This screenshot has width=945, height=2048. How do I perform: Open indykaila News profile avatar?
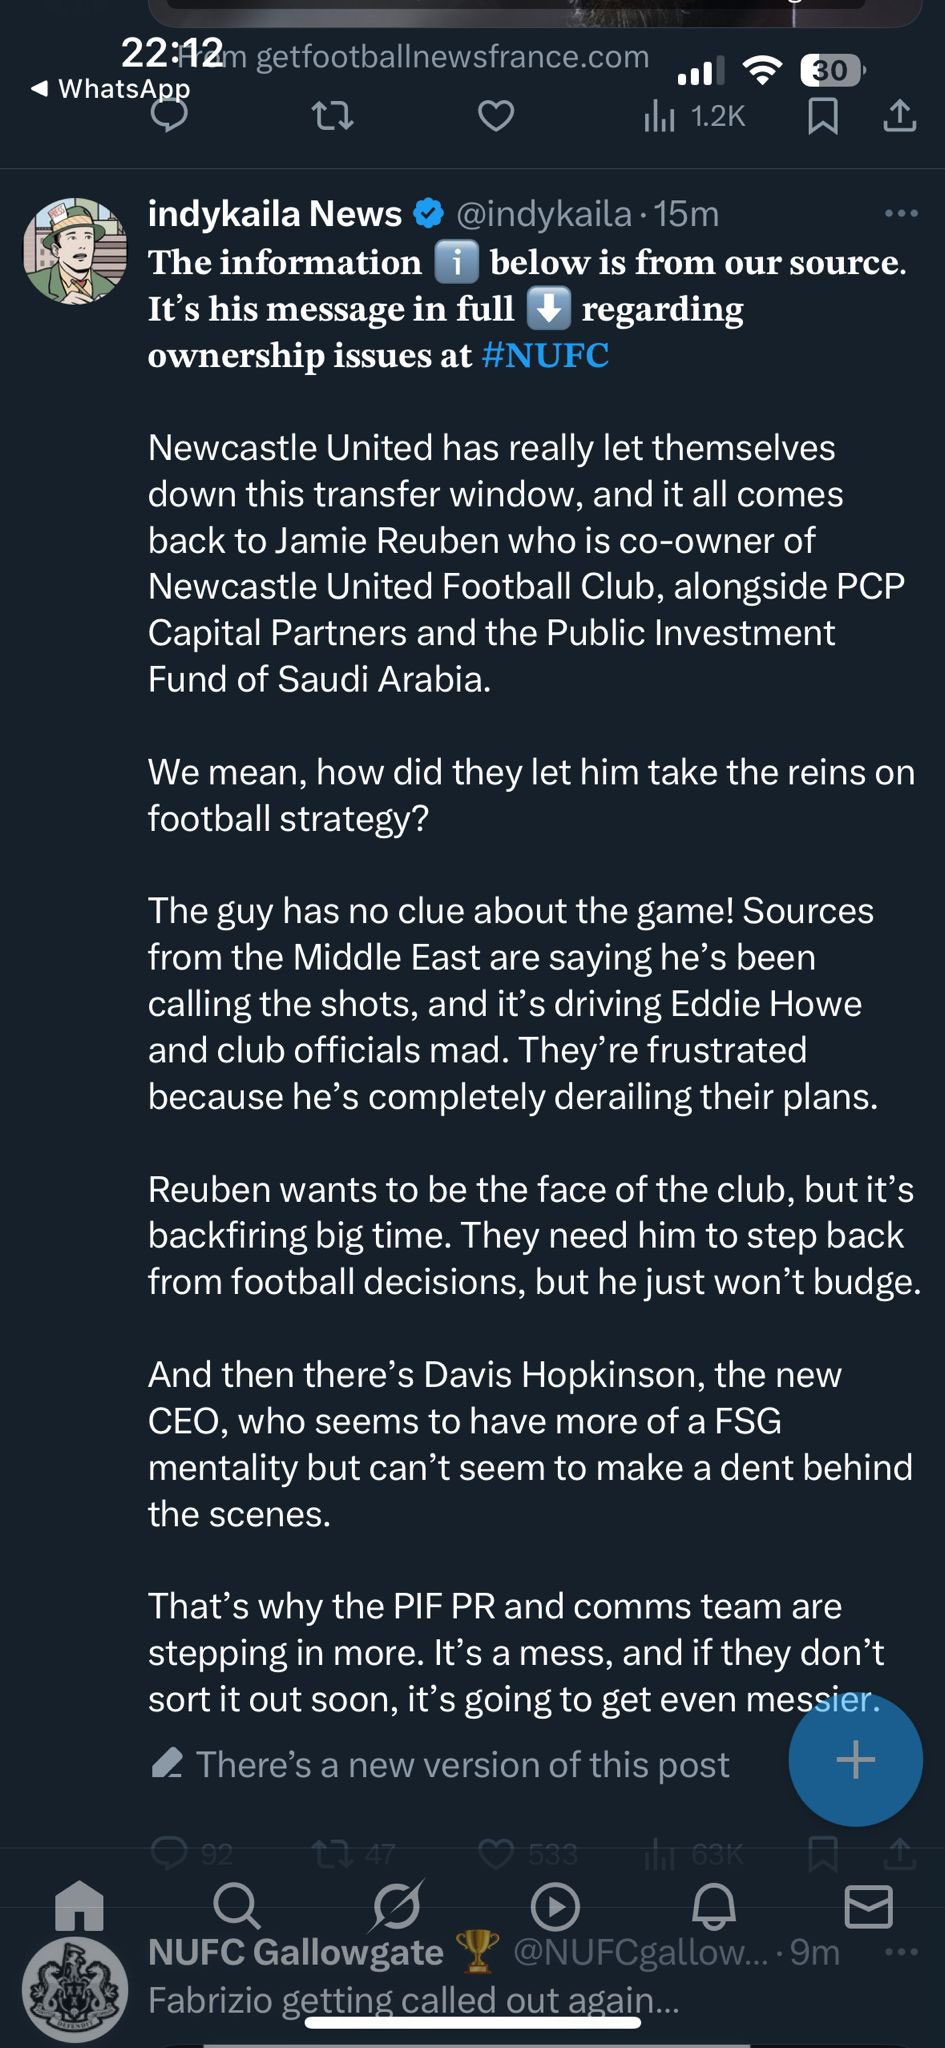coord(76,251)
